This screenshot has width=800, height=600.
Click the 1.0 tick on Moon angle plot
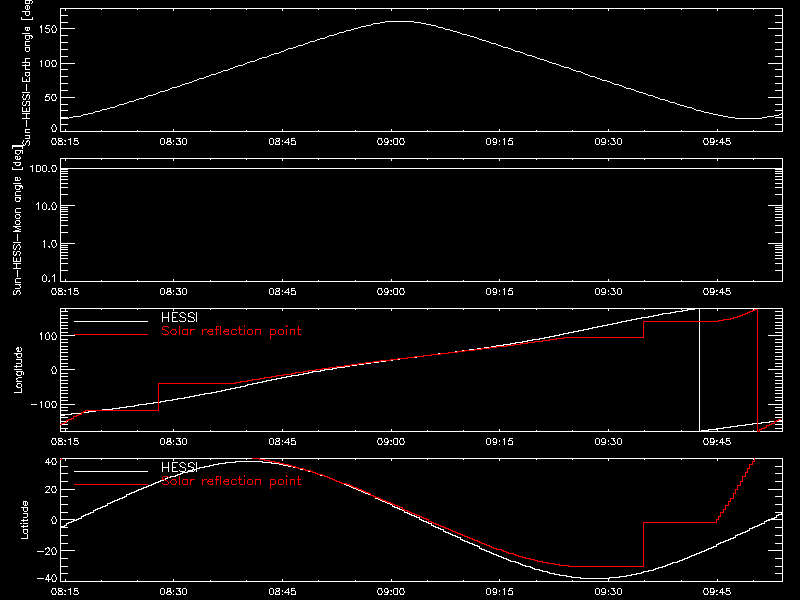pos(49,244)
